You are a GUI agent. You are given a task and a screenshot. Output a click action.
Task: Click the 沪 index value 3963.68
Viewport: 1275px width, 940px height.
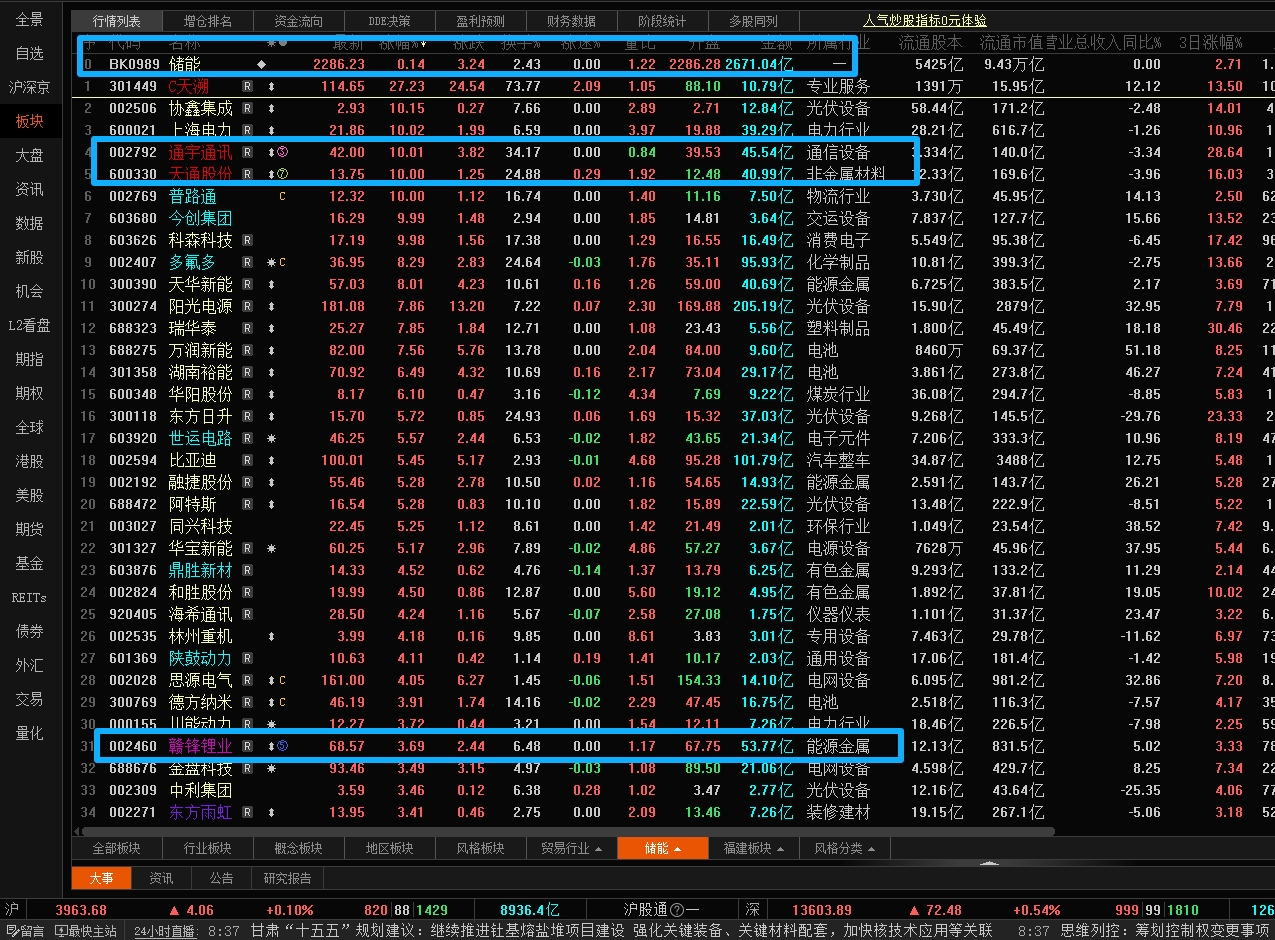tap(82, 910)
